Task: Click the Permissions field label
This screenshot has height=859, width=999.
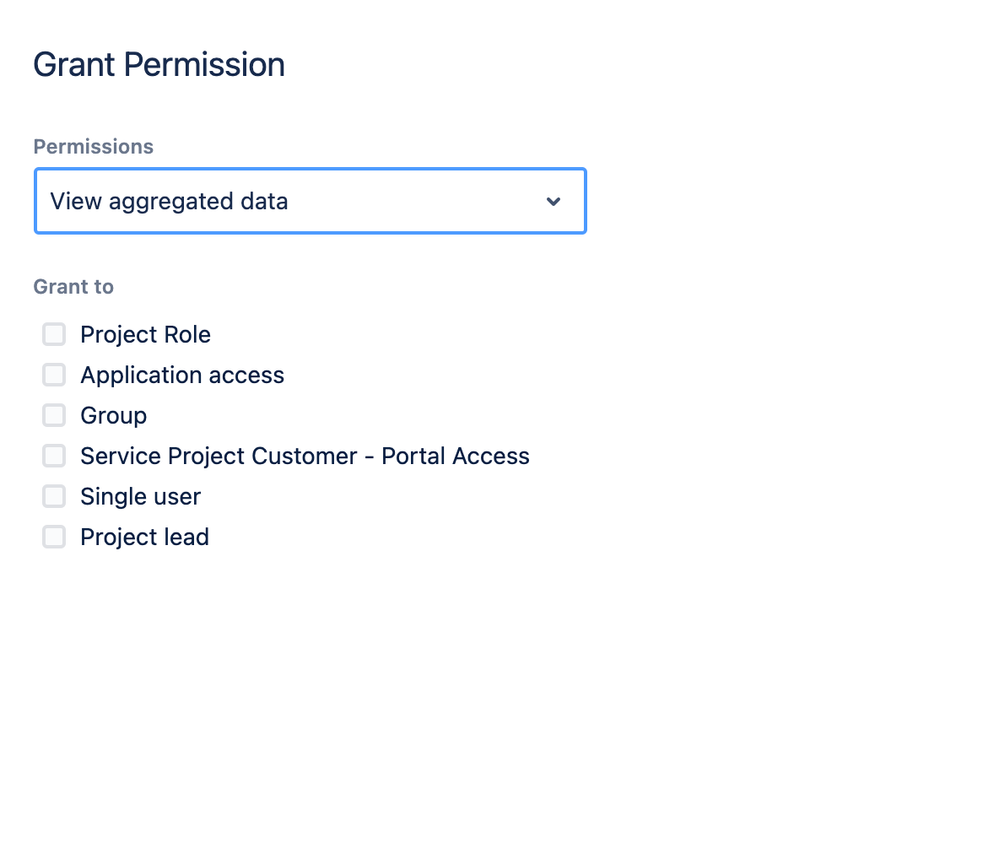Action: point(93,147)
